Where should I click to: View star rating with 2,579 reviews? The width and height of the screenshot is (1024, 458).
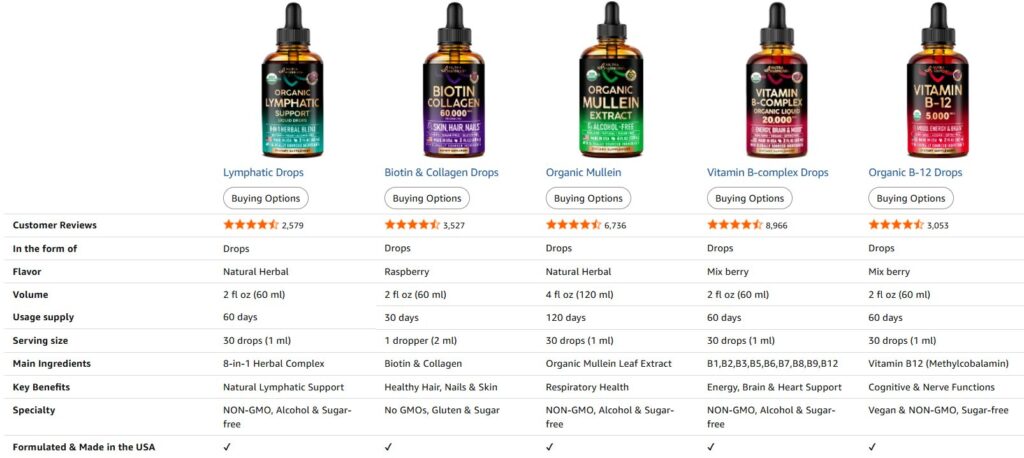(x=251, y=225)
